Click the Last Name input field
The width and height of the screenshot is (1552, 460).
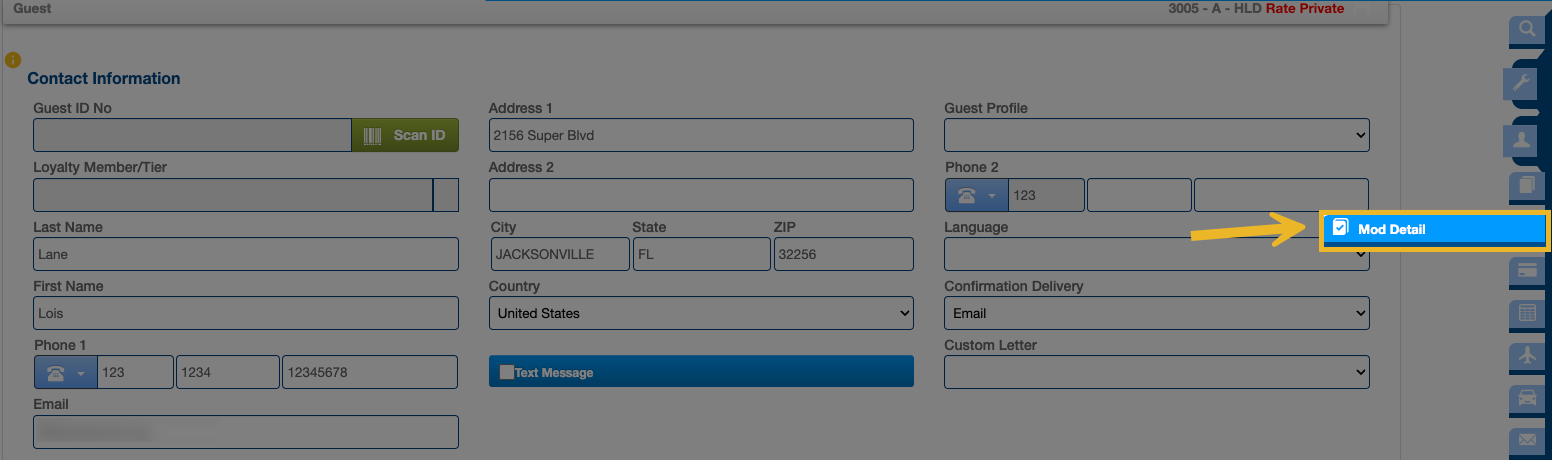pos(245,254)
